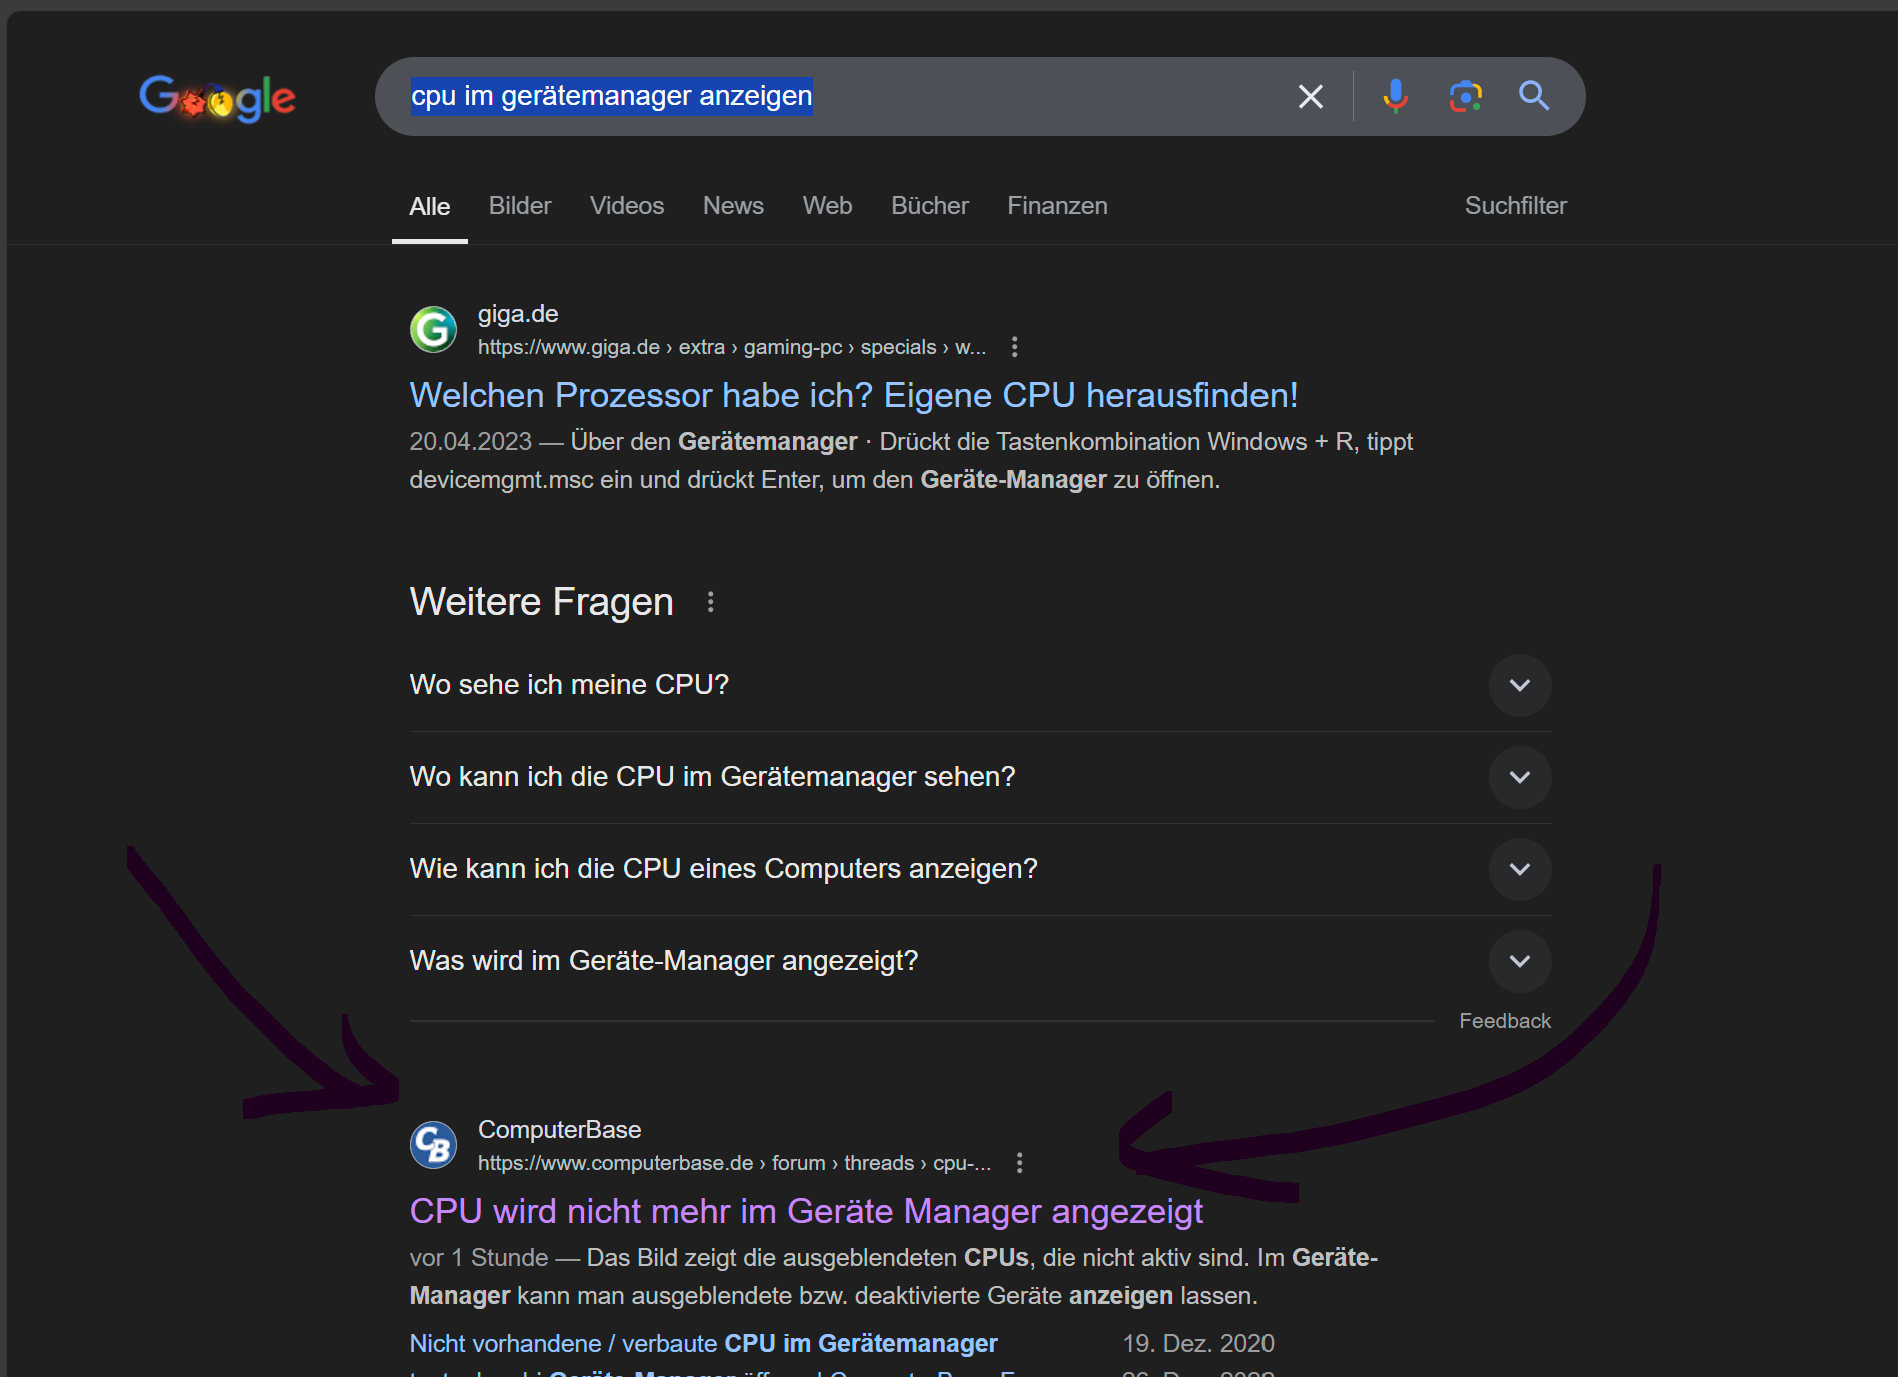Click the computerbase.de URL breadcrumb
This screenshot has width=1898, height=1377.
734,1163
